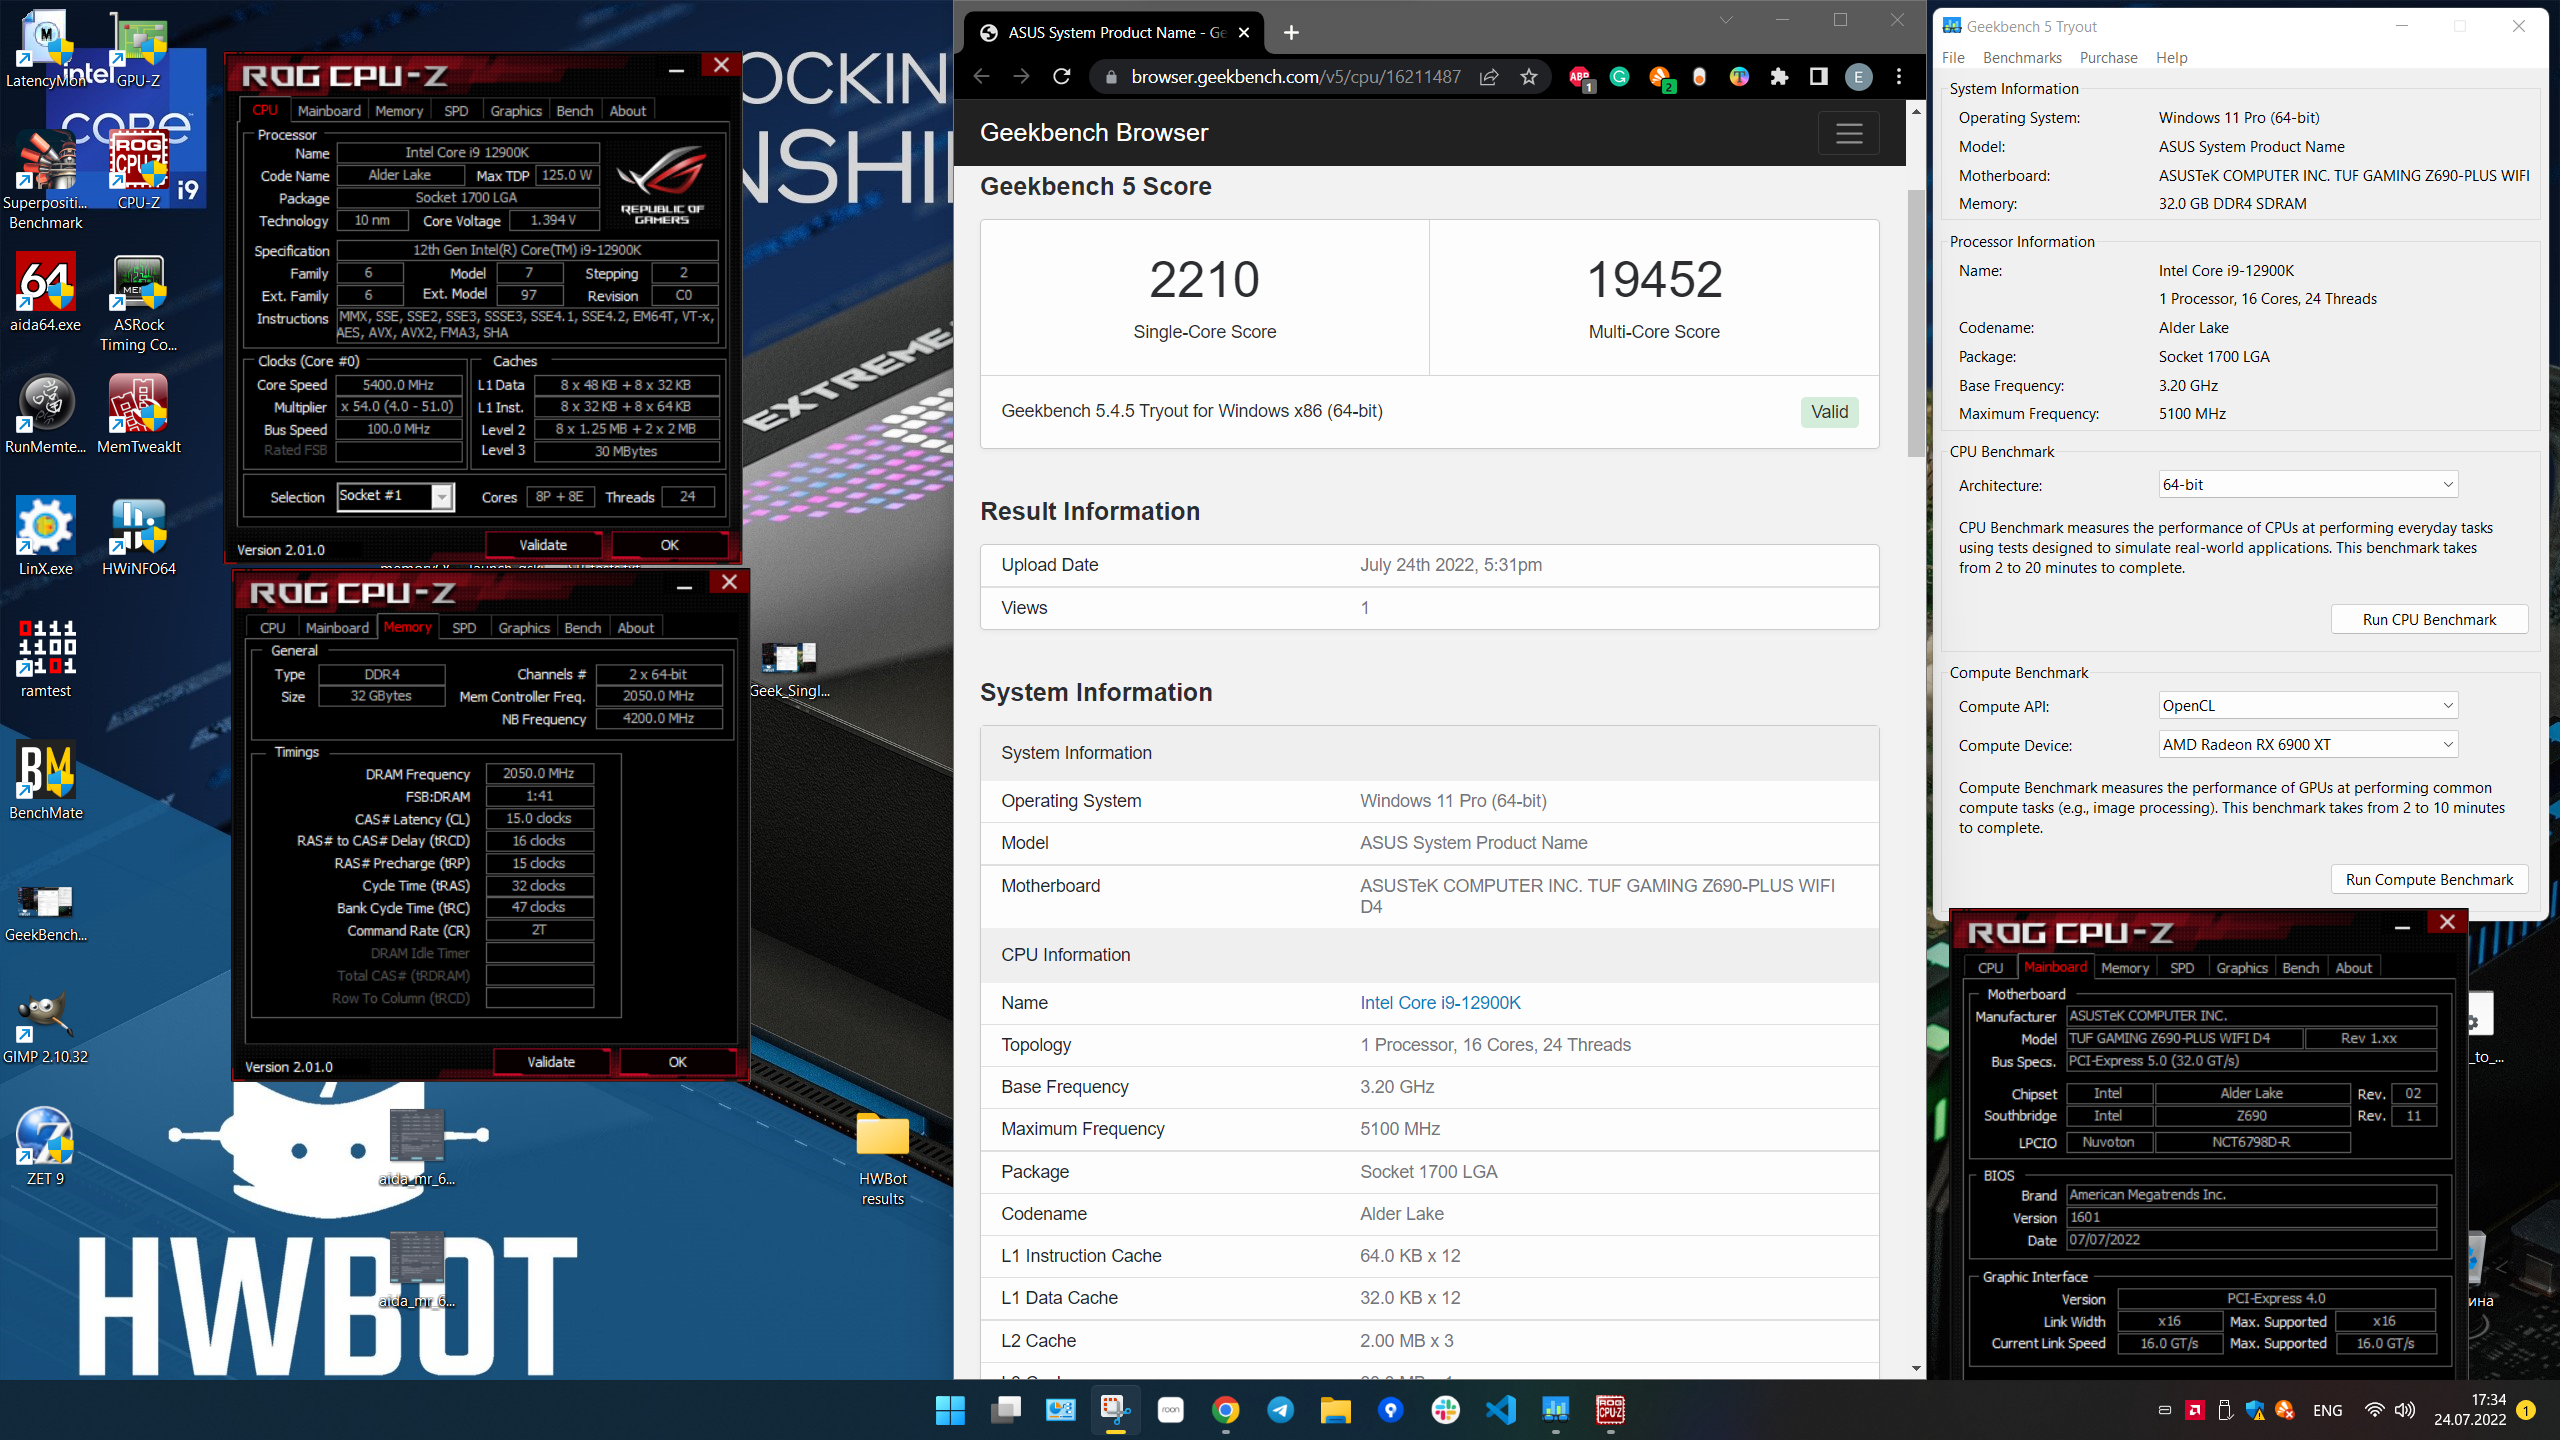Expand the Compute API OpenCL dropdown
Screen dimensions: 2560x1440
[2308, 706]
